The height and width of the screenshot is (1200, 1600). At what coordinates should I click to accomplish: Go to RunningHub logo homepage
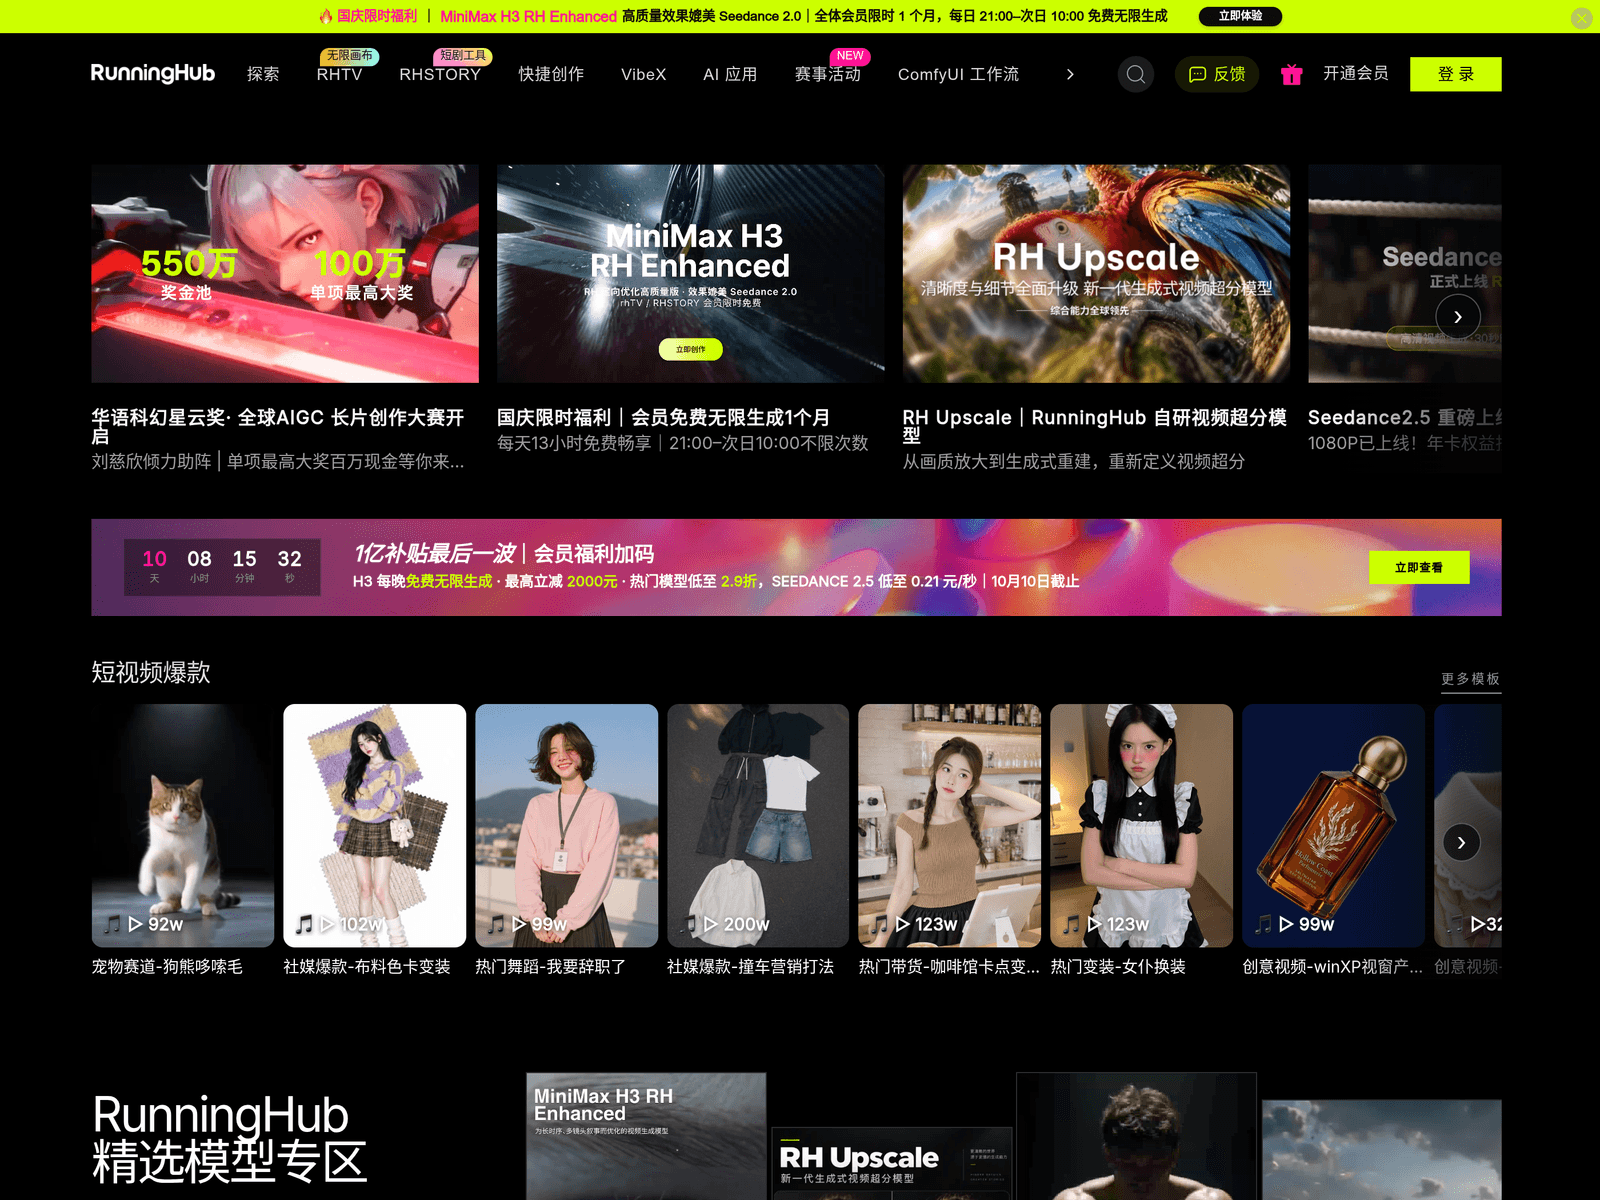pyautogui.click(x=152, y=73)
